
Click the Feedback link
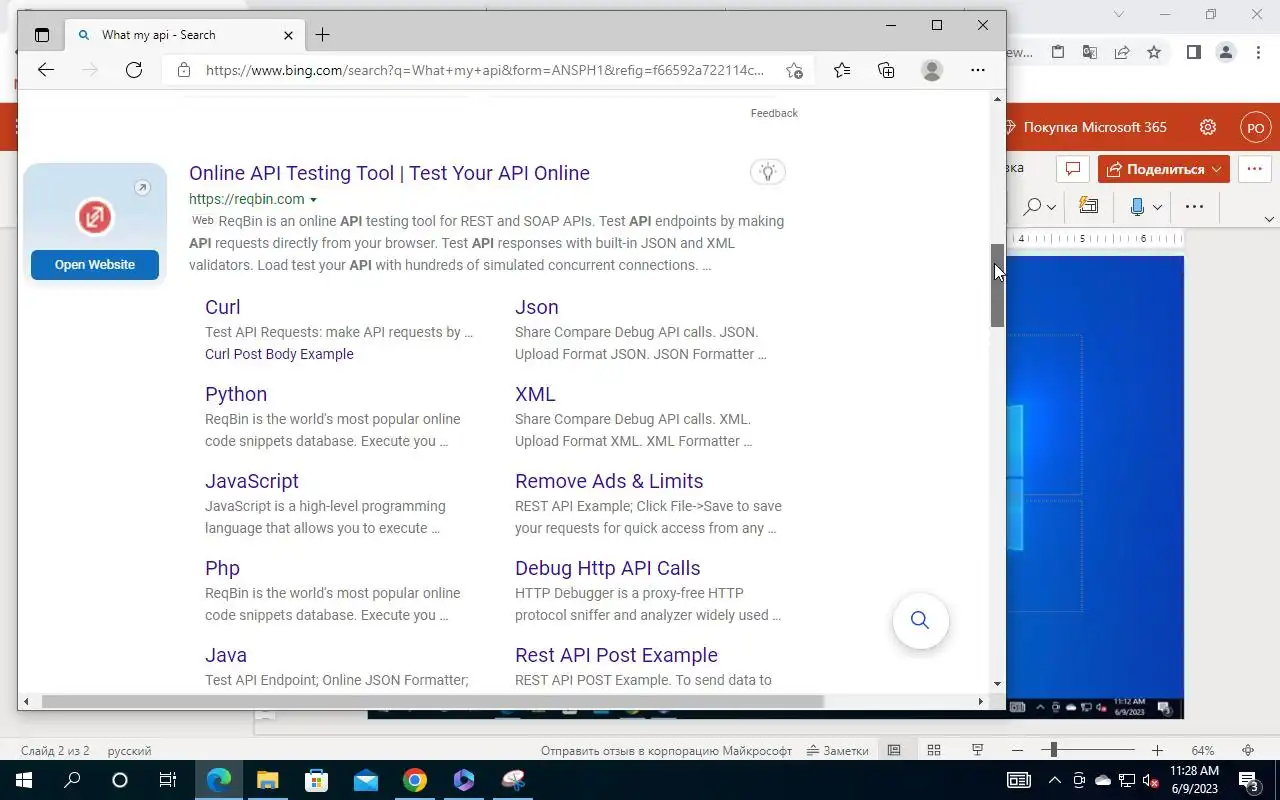[774, 113]
